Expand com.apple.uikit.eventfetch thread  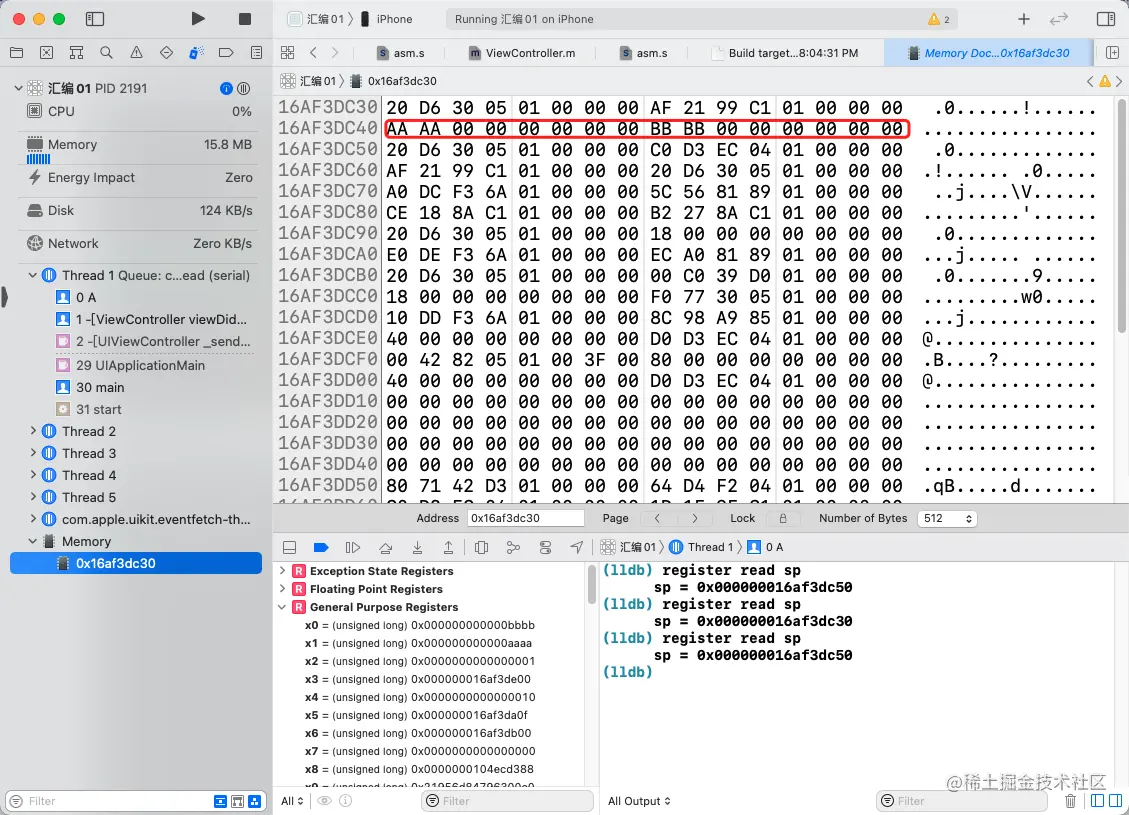(32, 518)
